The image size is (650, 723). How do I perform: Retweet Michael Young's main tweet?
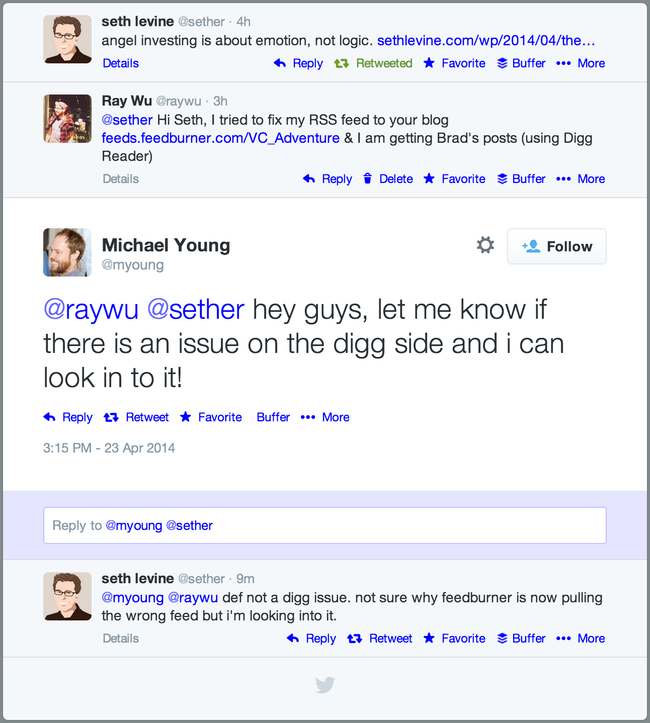(137, 417)
